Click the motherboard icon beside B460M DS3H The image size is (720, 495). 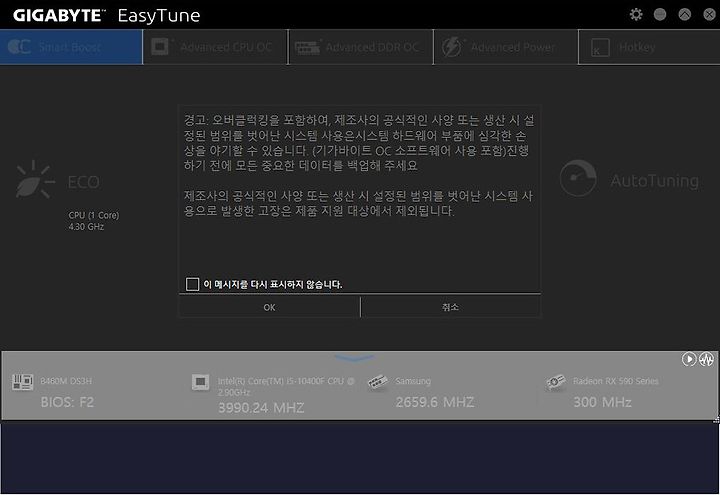pos(22,382)
